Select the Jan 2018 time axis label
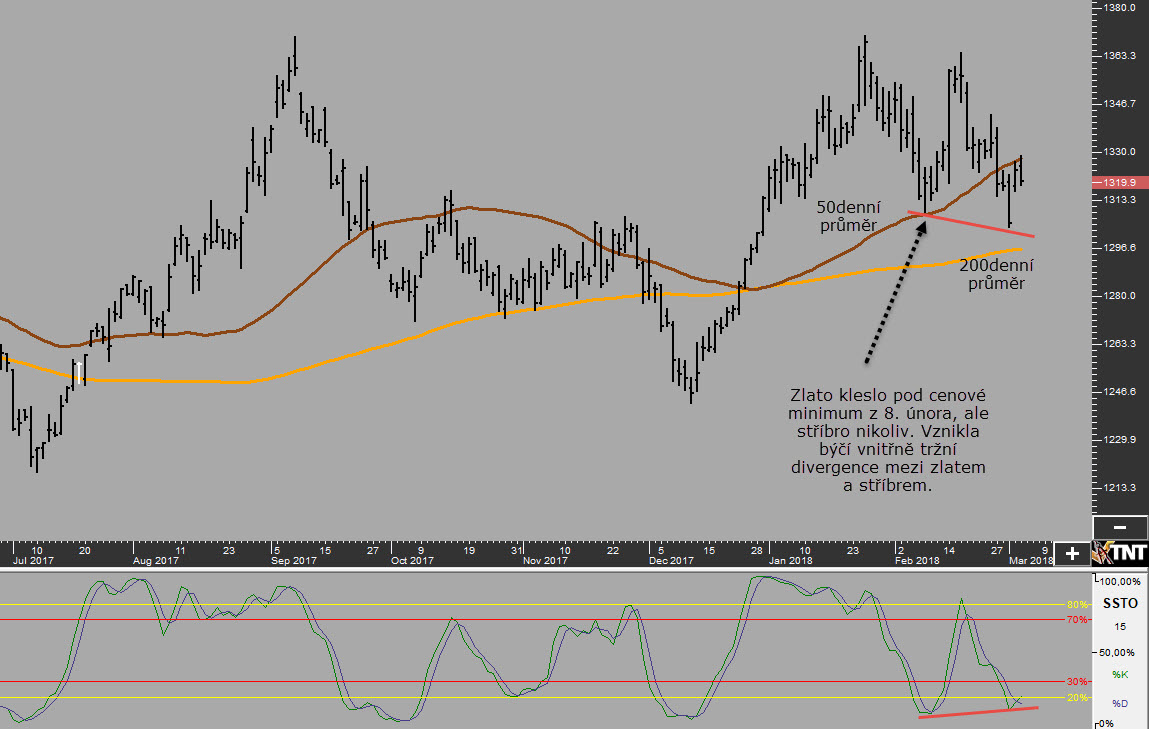Viewport: 1149px width, 729px height. [791, 560]
